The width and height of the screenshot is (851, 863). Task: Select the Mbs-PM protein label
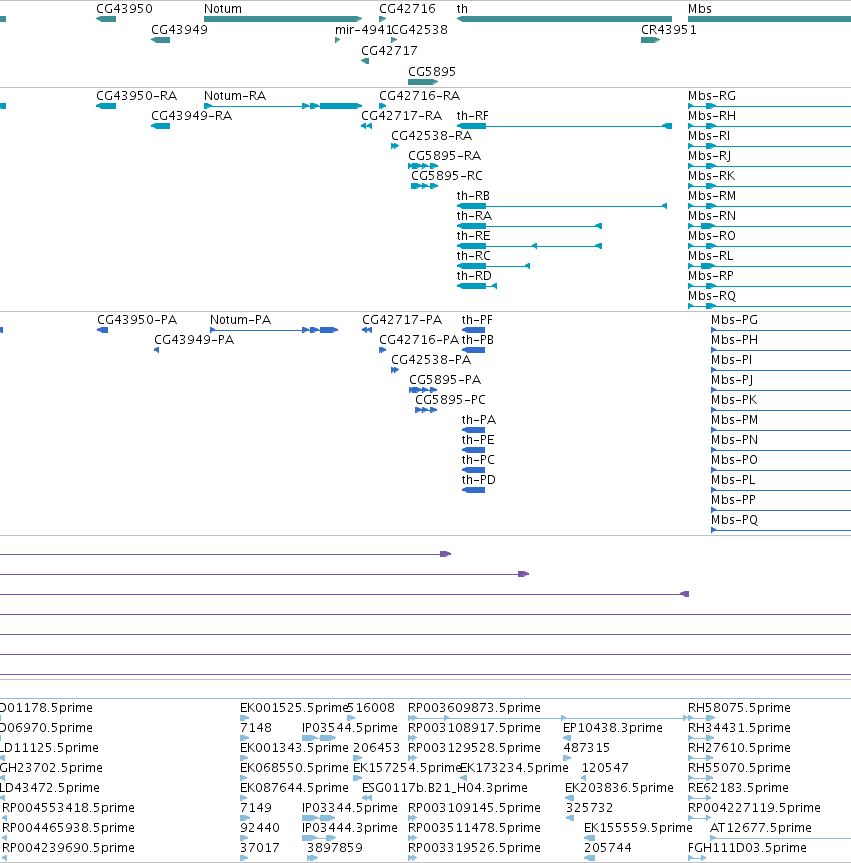pos(734,420)
